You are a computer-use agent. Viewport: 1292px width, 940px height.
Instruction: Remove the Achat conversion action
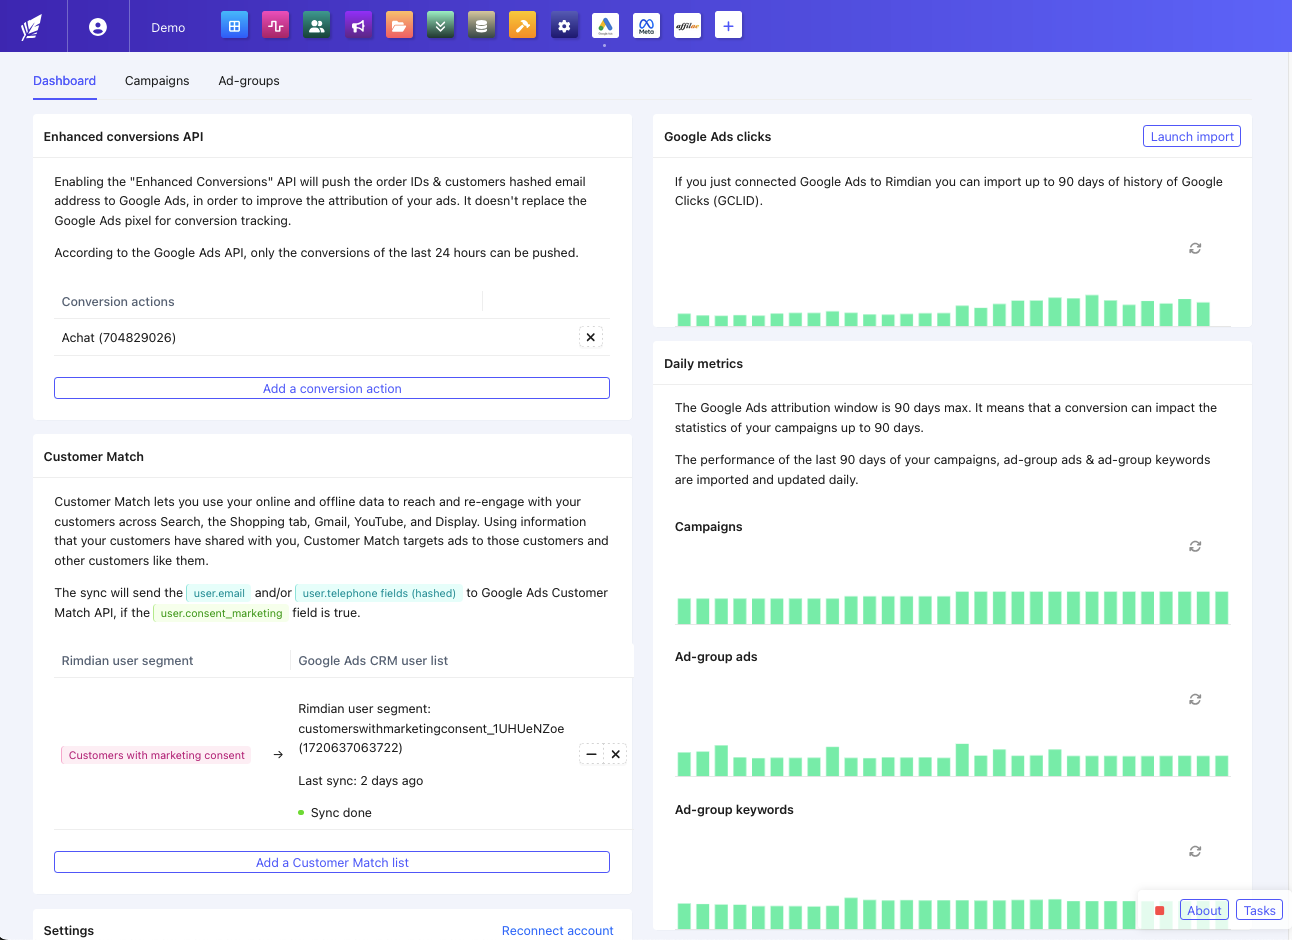pyautogui.click(x=591, y=337)
